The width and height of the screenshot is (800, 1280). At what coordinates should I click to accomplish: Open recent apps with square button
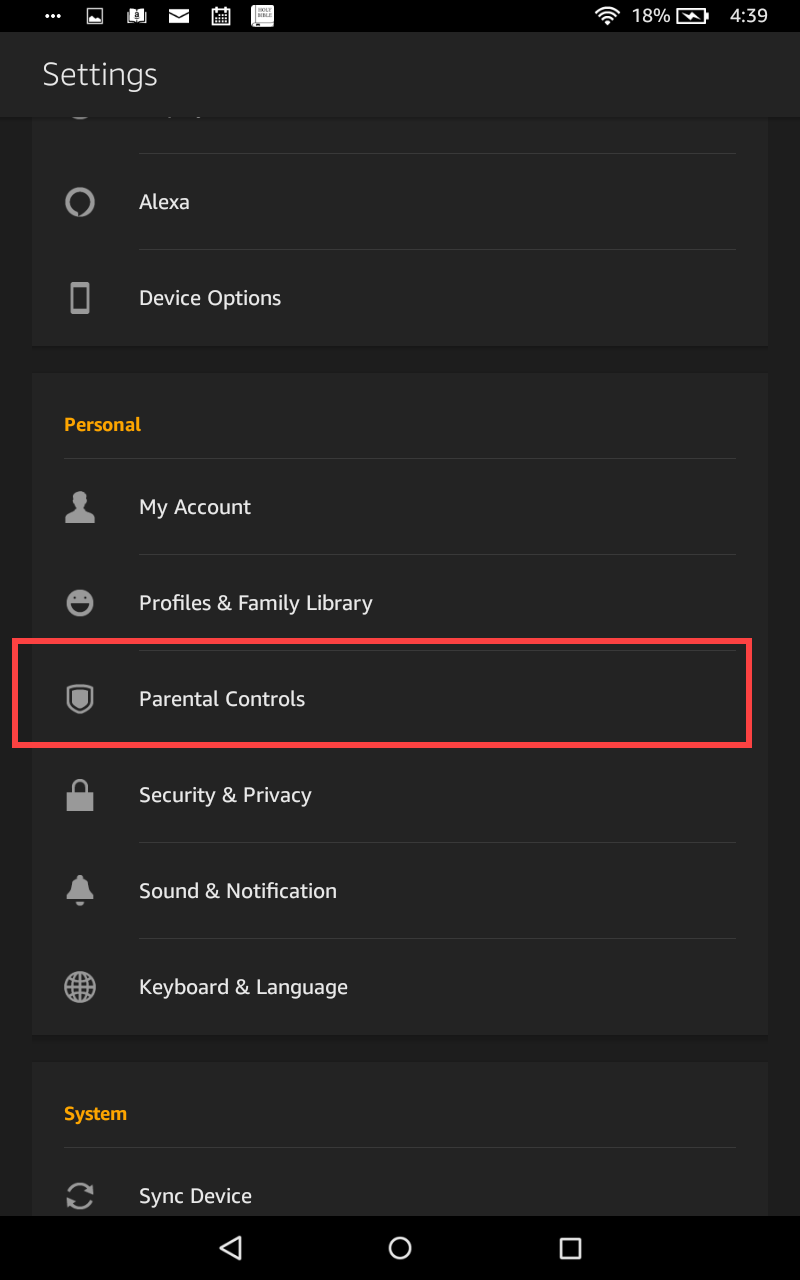point(570,1247)
